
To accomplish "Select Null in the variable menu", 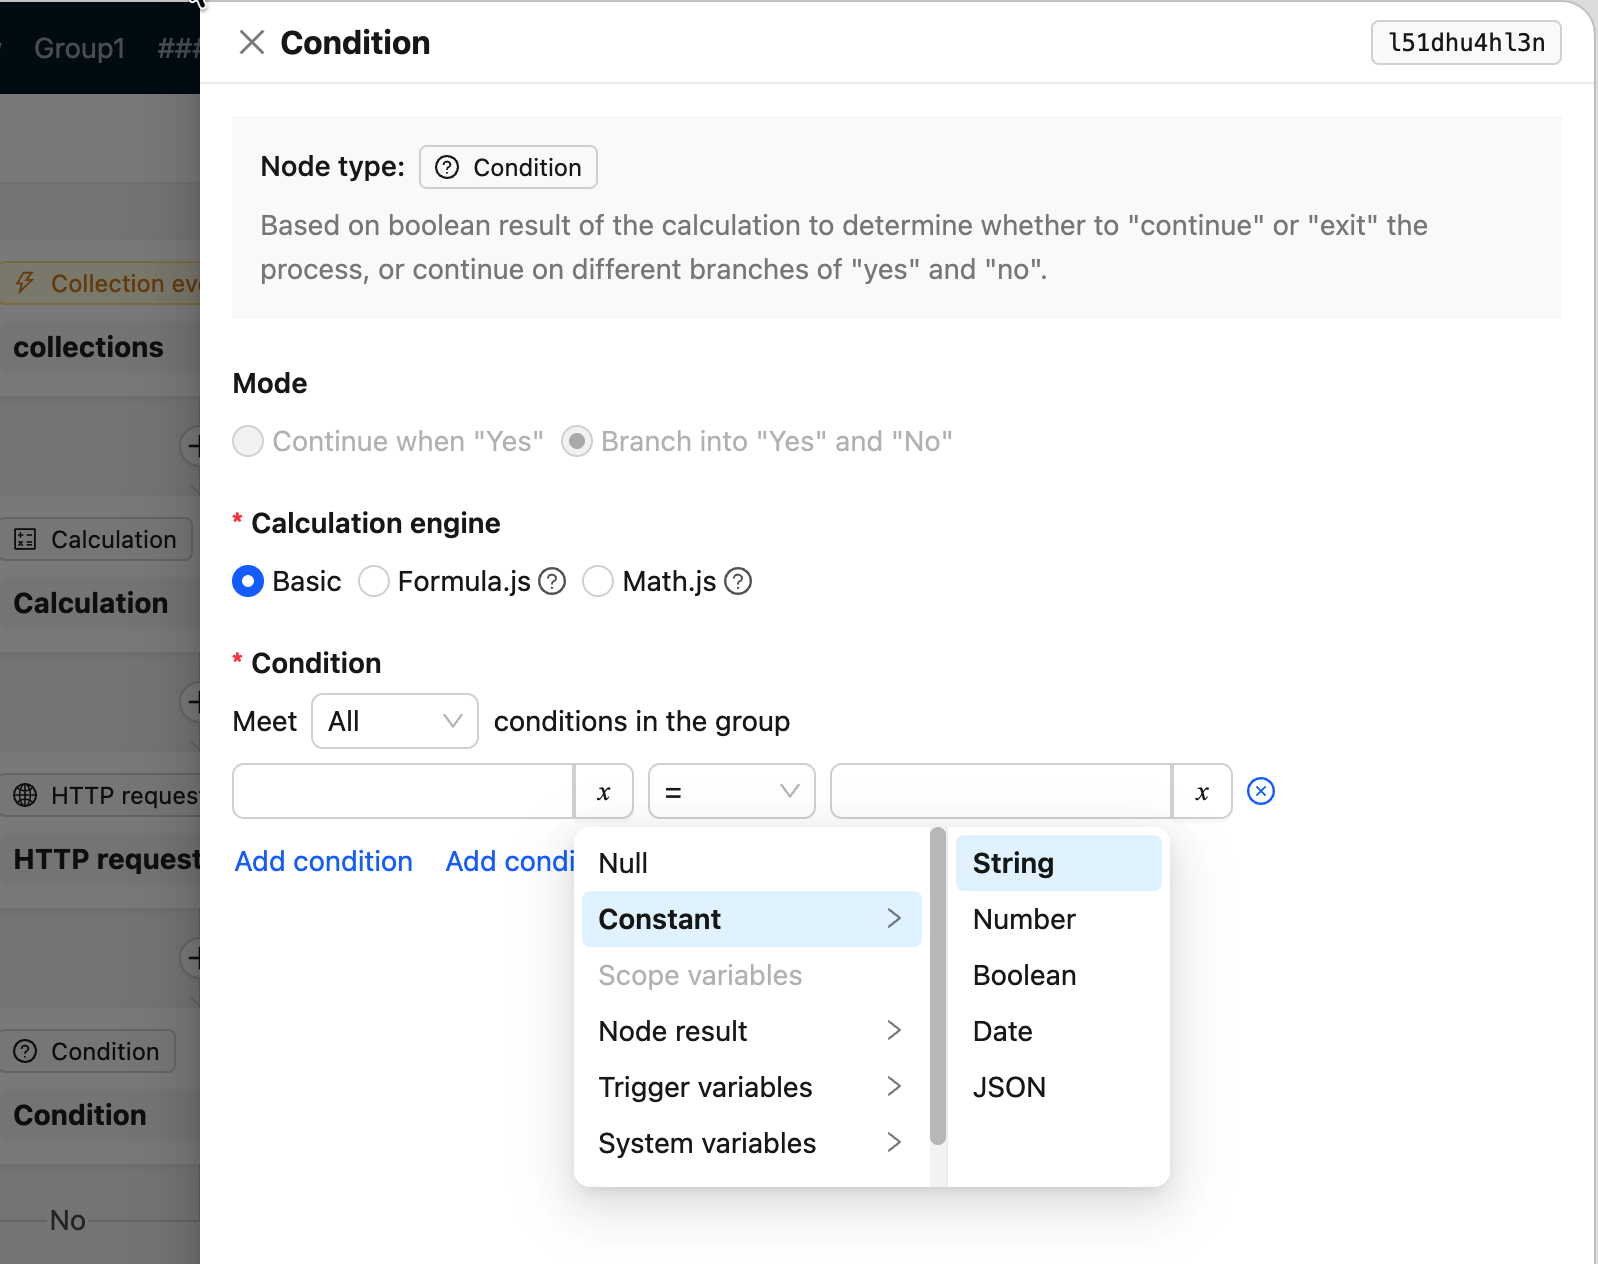I will click(752, 863).
